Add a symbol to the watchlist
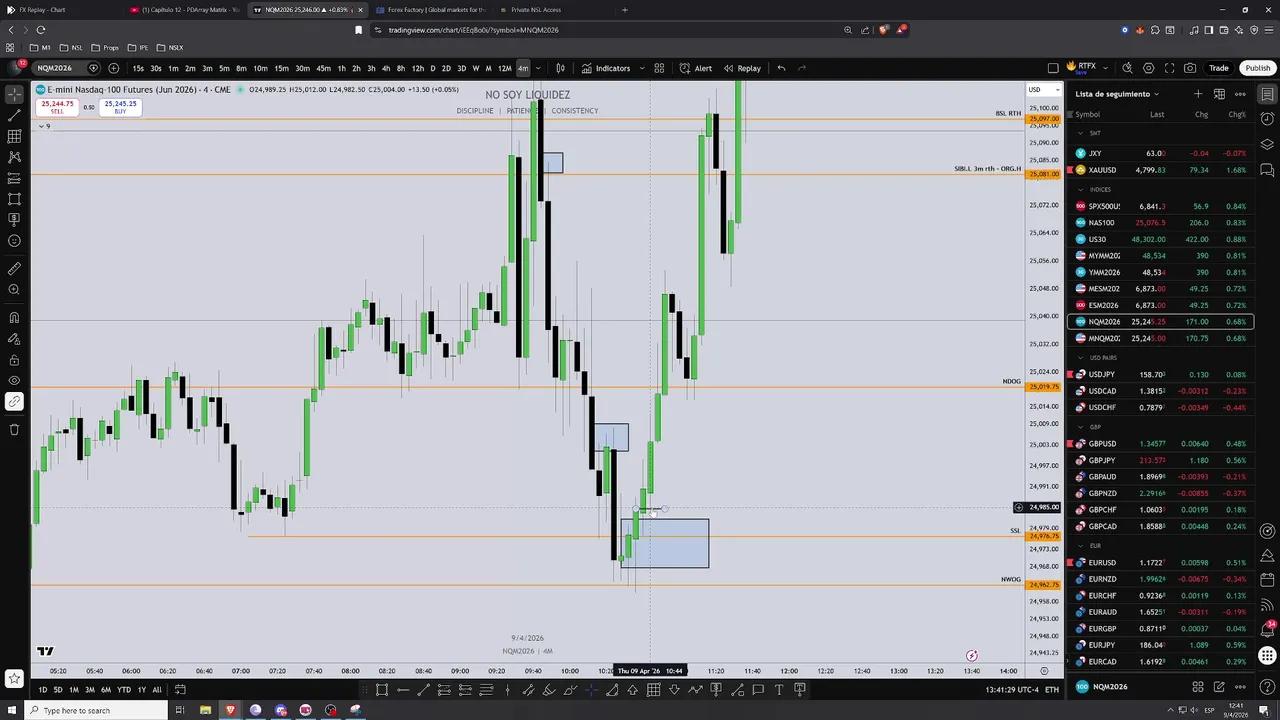Screen dimensions: 1280x720 [1197, 94]
